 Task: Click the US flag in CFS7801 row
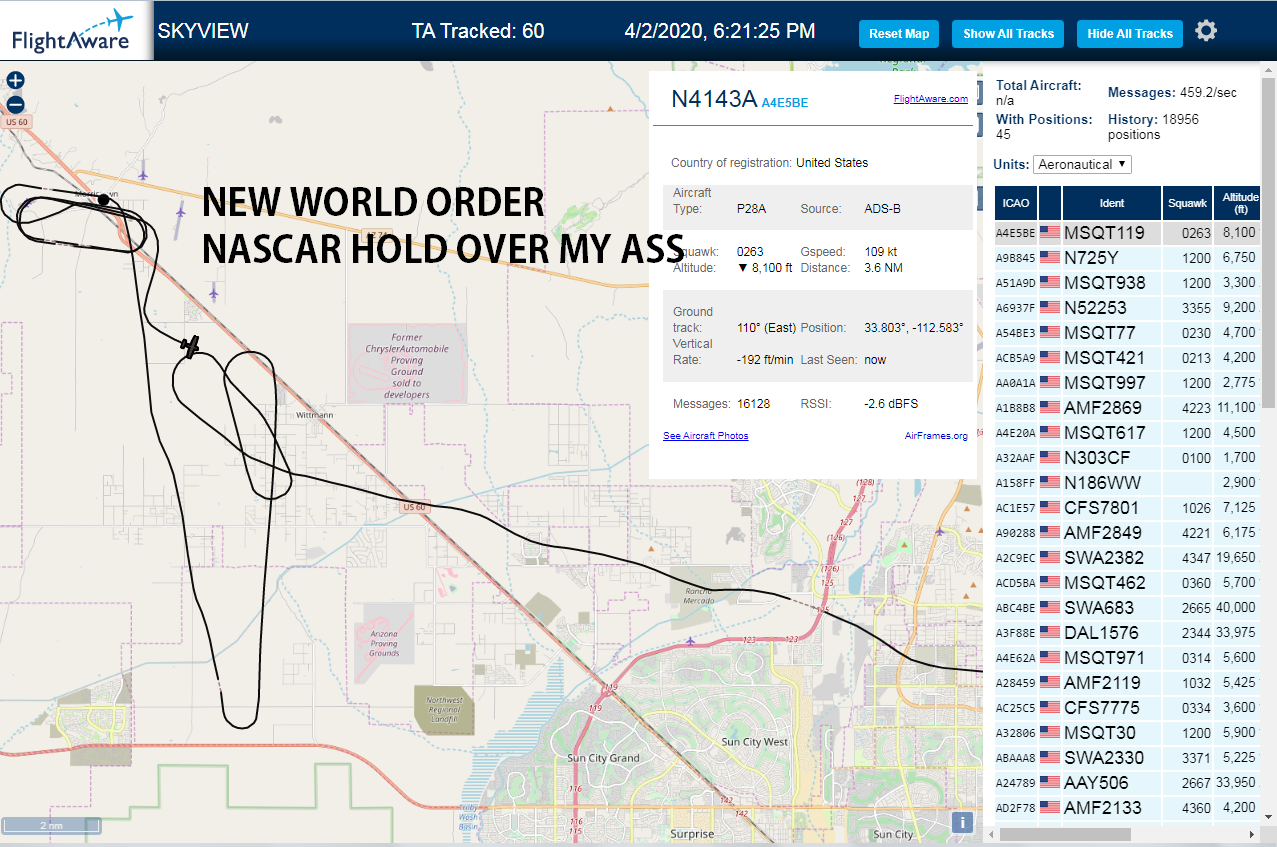coord(1050,508)
